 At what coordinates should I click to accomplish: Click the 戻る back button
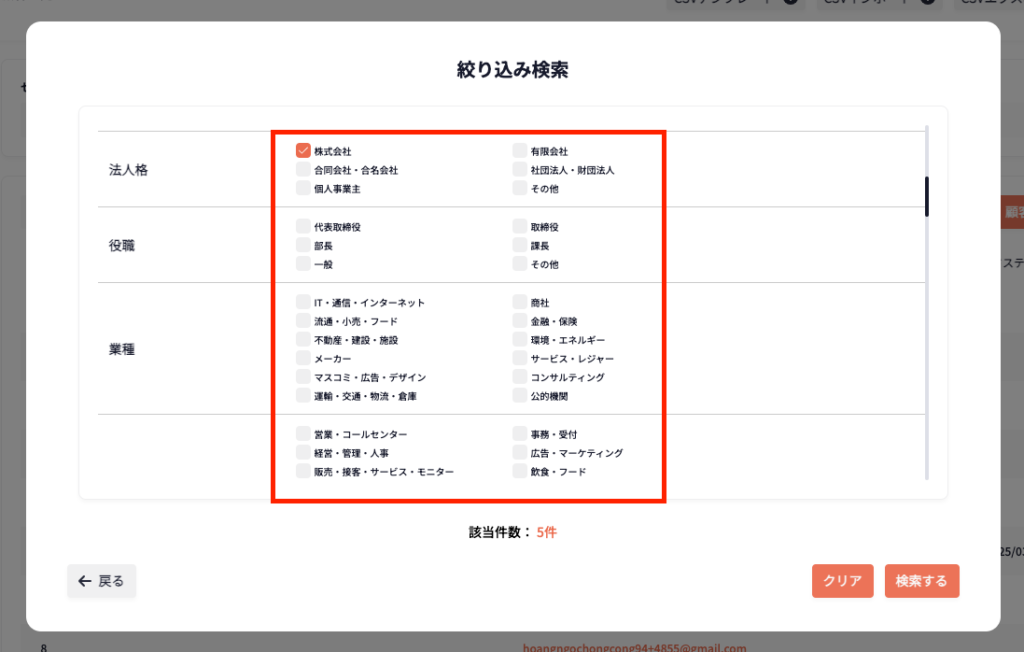tap(102, 581)
